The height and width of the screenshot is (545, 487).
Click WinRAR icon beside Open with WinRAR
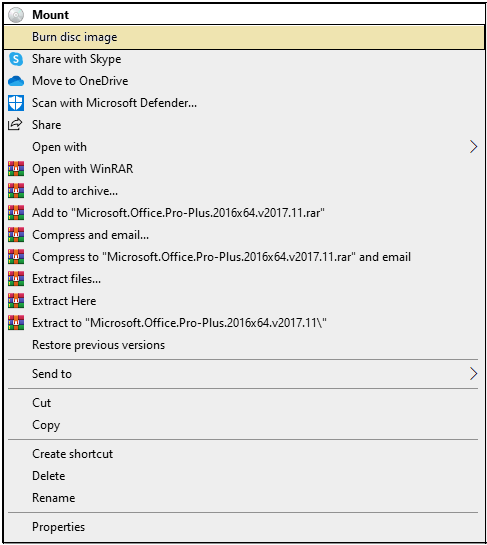[16, 169]
